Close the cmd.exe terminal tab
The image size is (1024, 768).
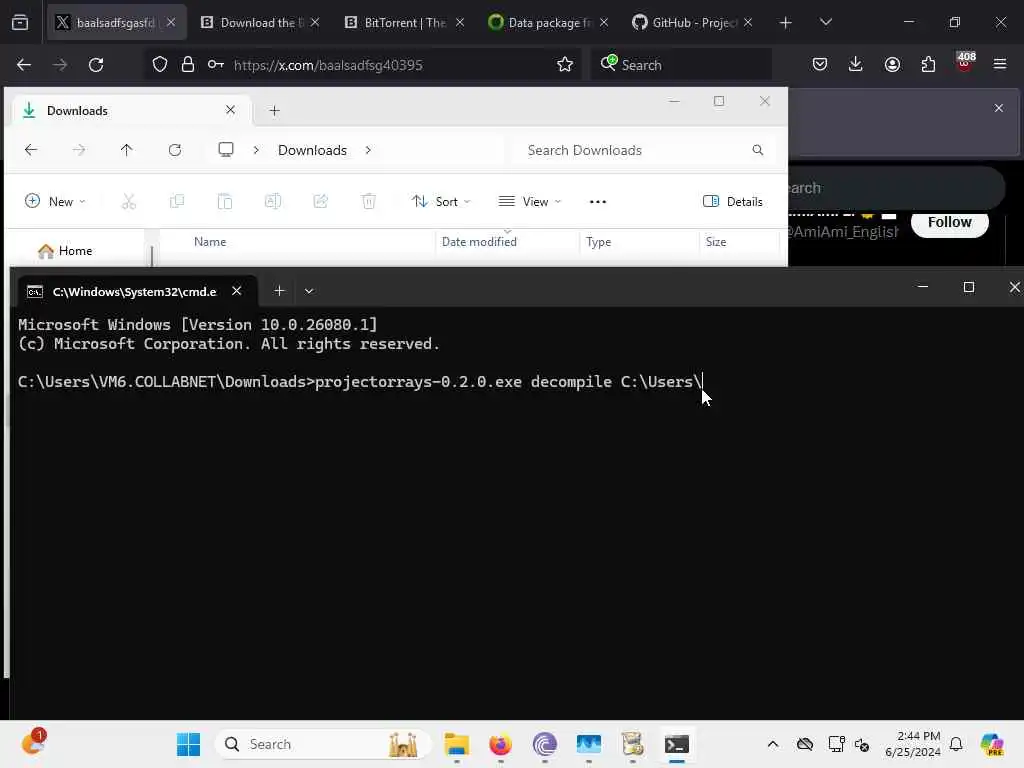click(236, 291)
